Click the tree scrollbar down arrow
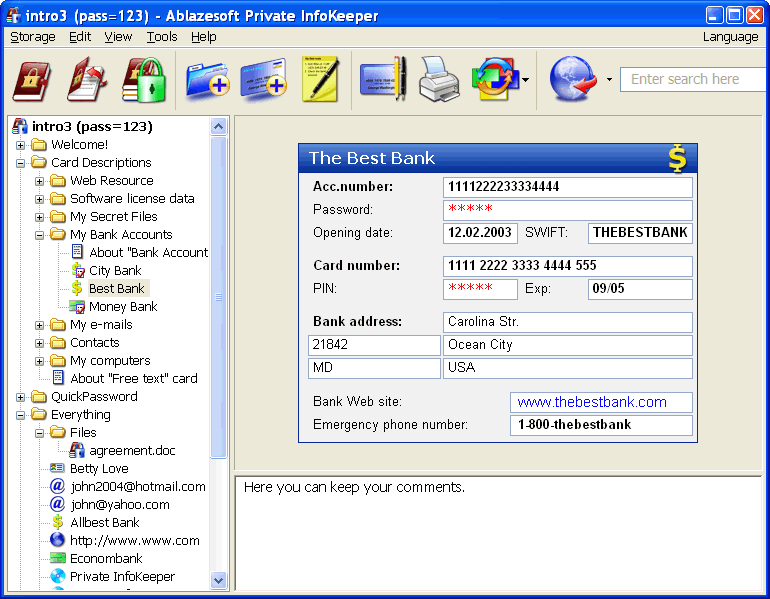Screen dimensions: 770x599 [x=219, y=580]
